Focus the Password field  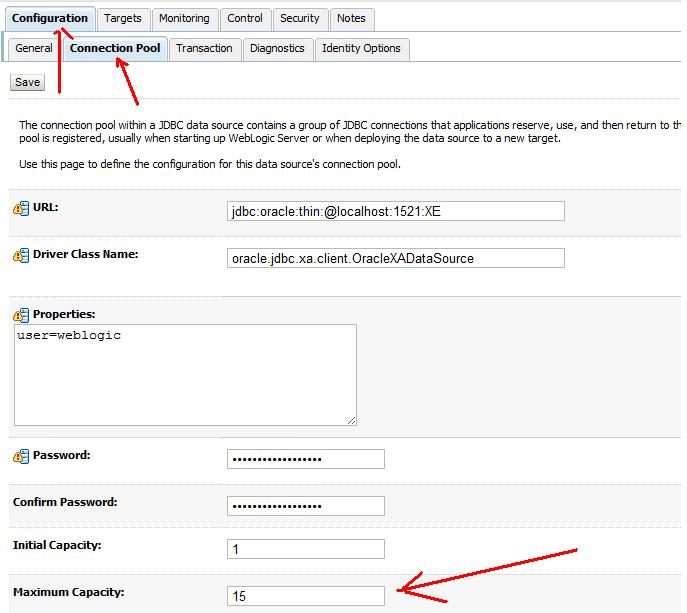coord(306,459)
